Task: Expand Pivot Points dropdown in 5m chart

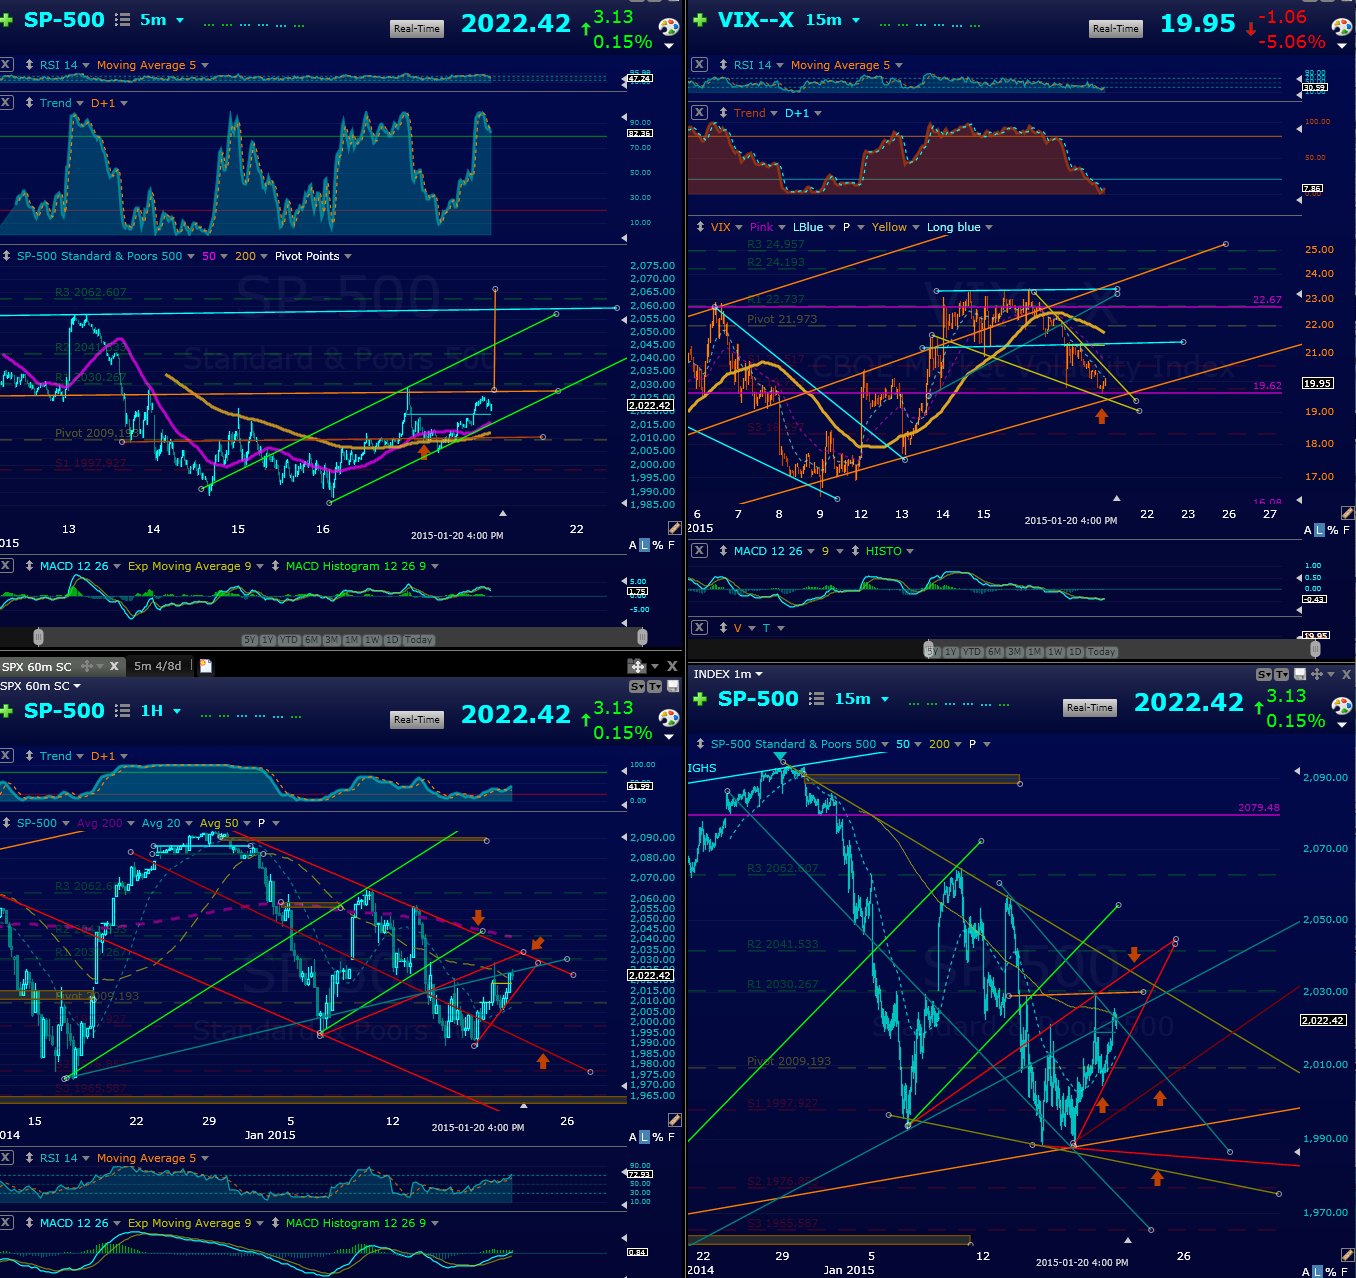Action: coord(348,256)
